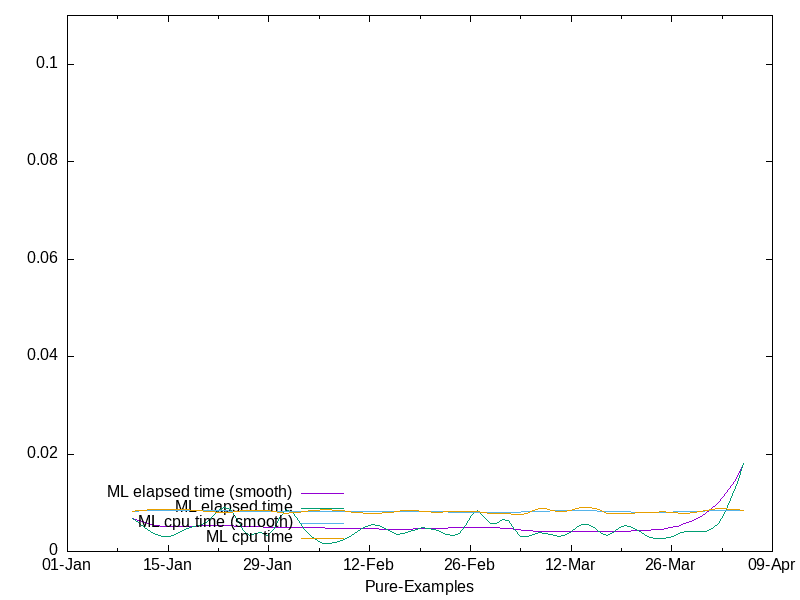Image resolution: width=800 pixels, height=600 pixels.
Task: Click the 'ML elapsed time (smooth)' legend label
Action: coord(199,492)
